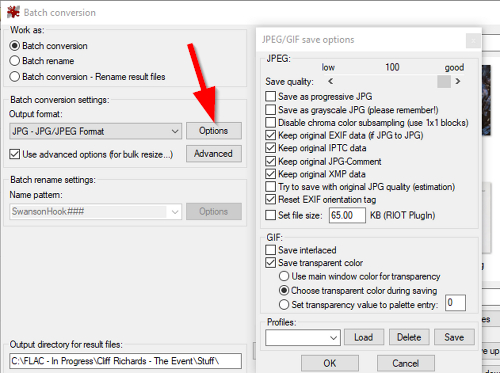
Task: Uncheck Keep original JPG-Comment
Action: (x=270, y=161)
